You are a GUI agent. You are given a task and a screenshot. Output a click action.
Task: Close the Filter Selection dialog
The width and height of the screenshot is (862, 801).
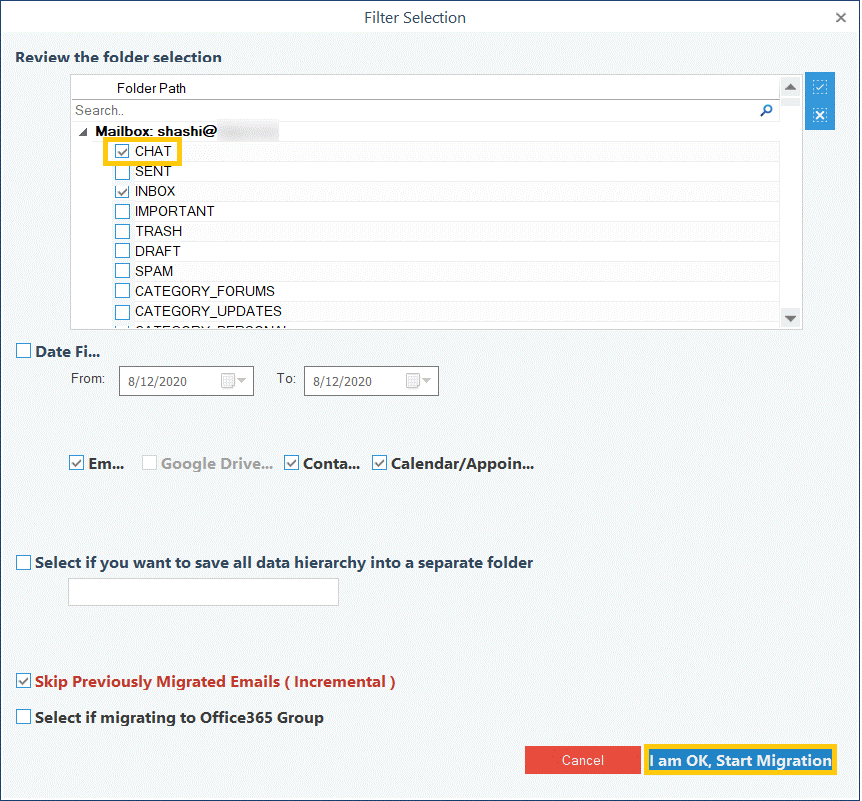(x=841, y=18)
